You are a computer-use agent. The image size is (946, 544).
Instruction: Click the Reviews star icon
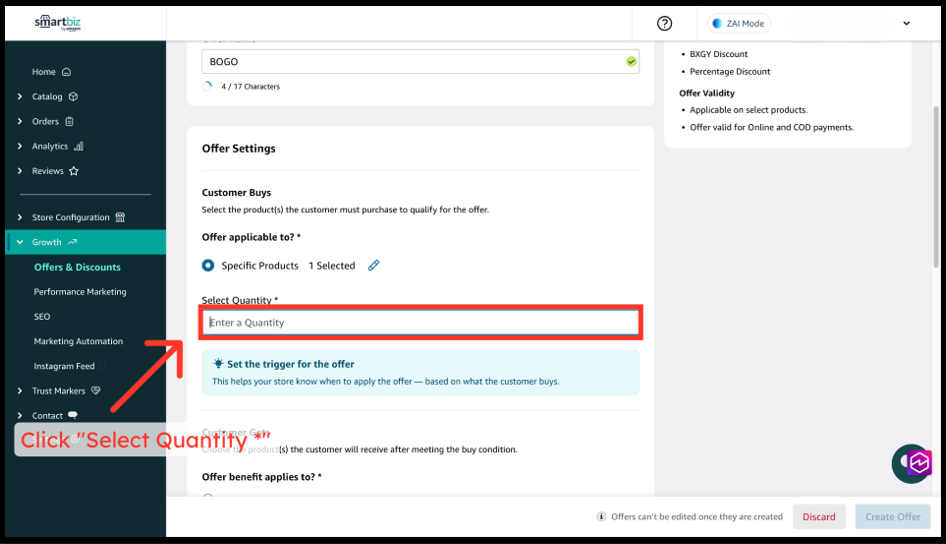(74, 171)
